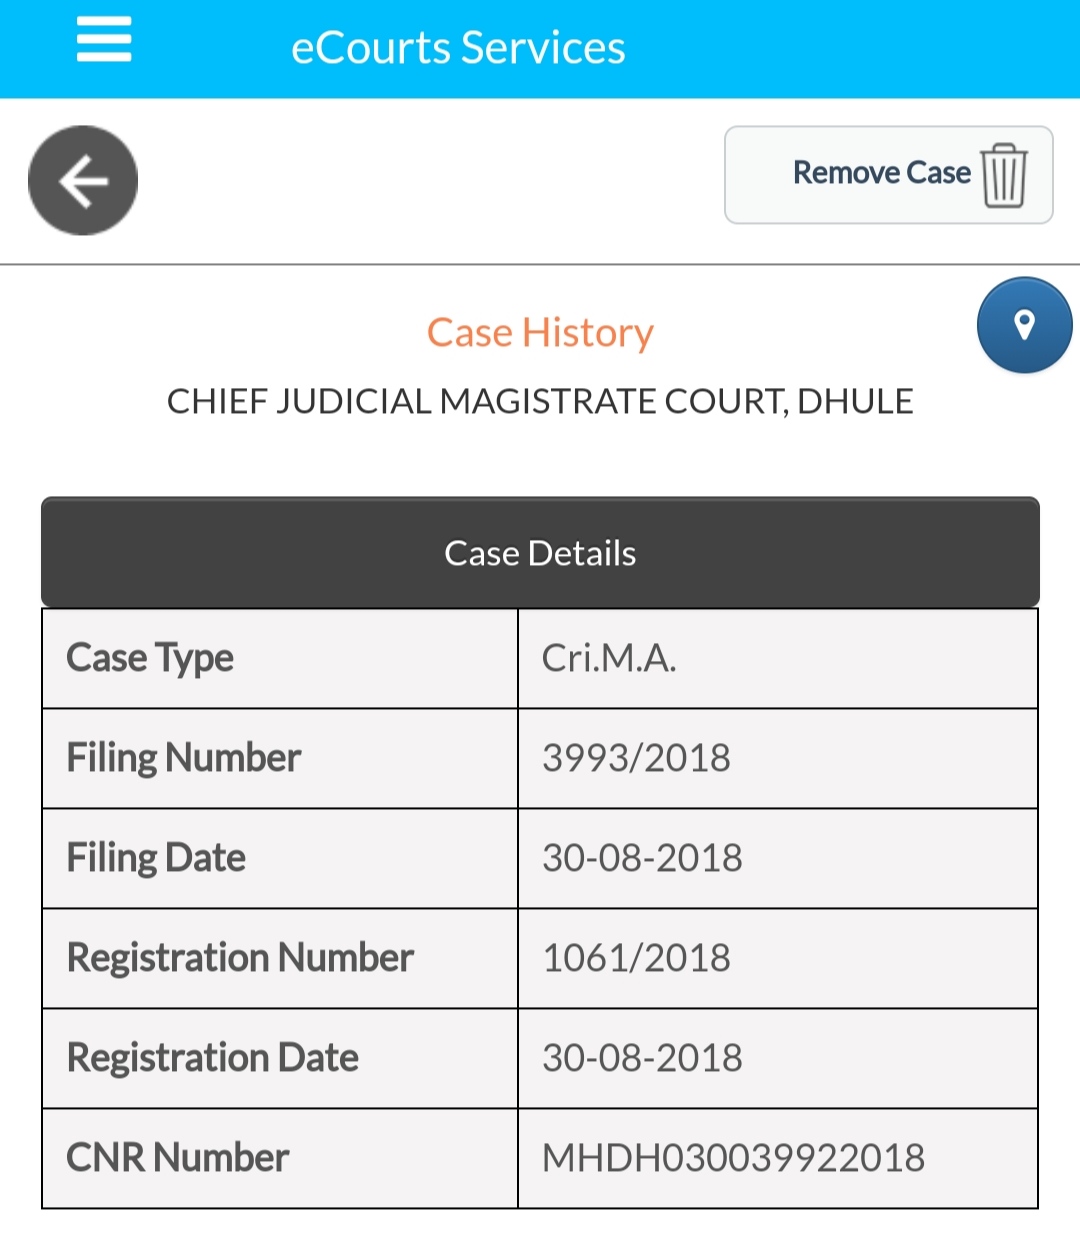
Task: Click the Filing Number value 3993/2018
Action: [x=636, y=758]
